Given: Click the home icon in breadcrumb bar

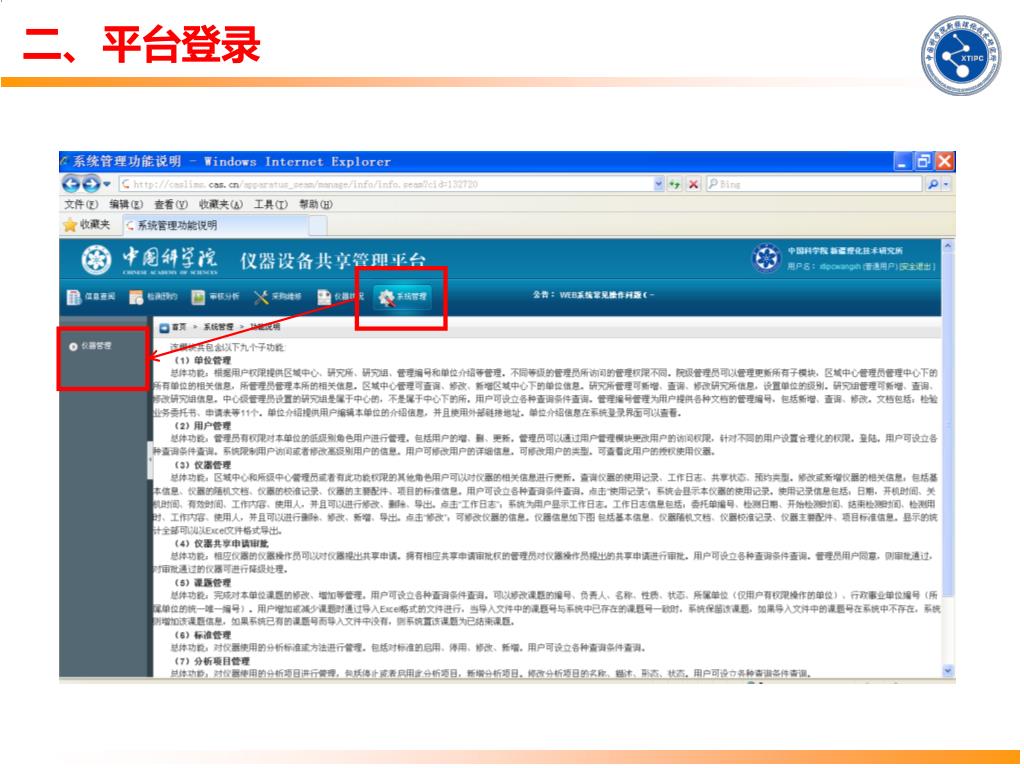Looking at the screenshot, I should 165,327.
